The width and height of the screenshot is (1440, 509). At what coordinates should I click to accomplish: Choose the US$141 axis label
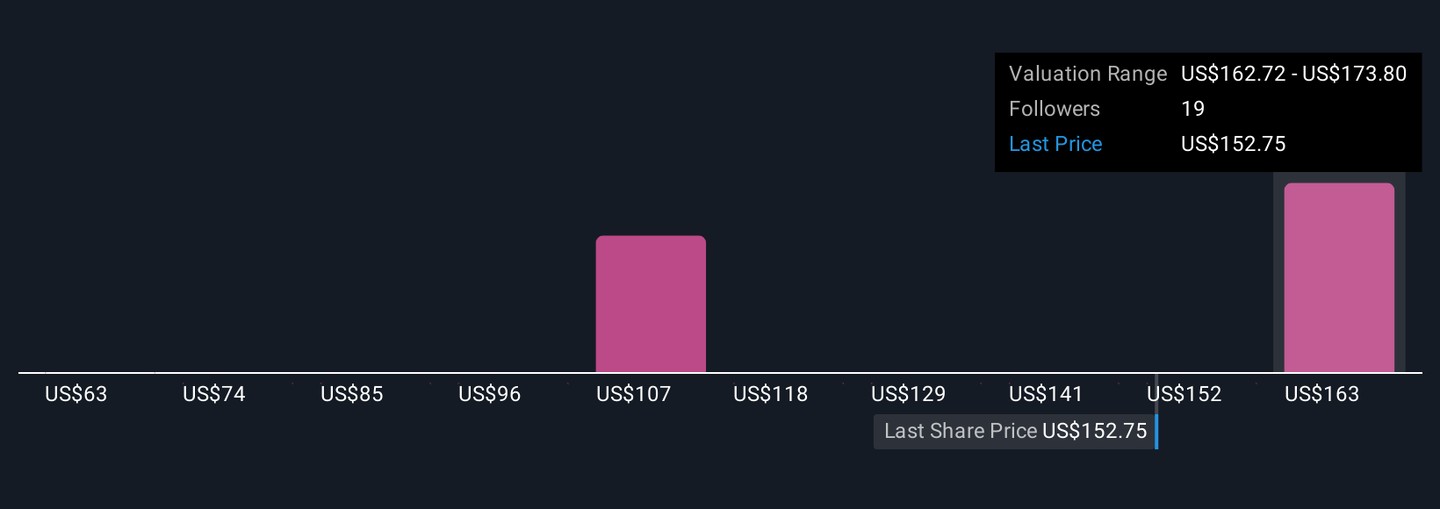1046,394
